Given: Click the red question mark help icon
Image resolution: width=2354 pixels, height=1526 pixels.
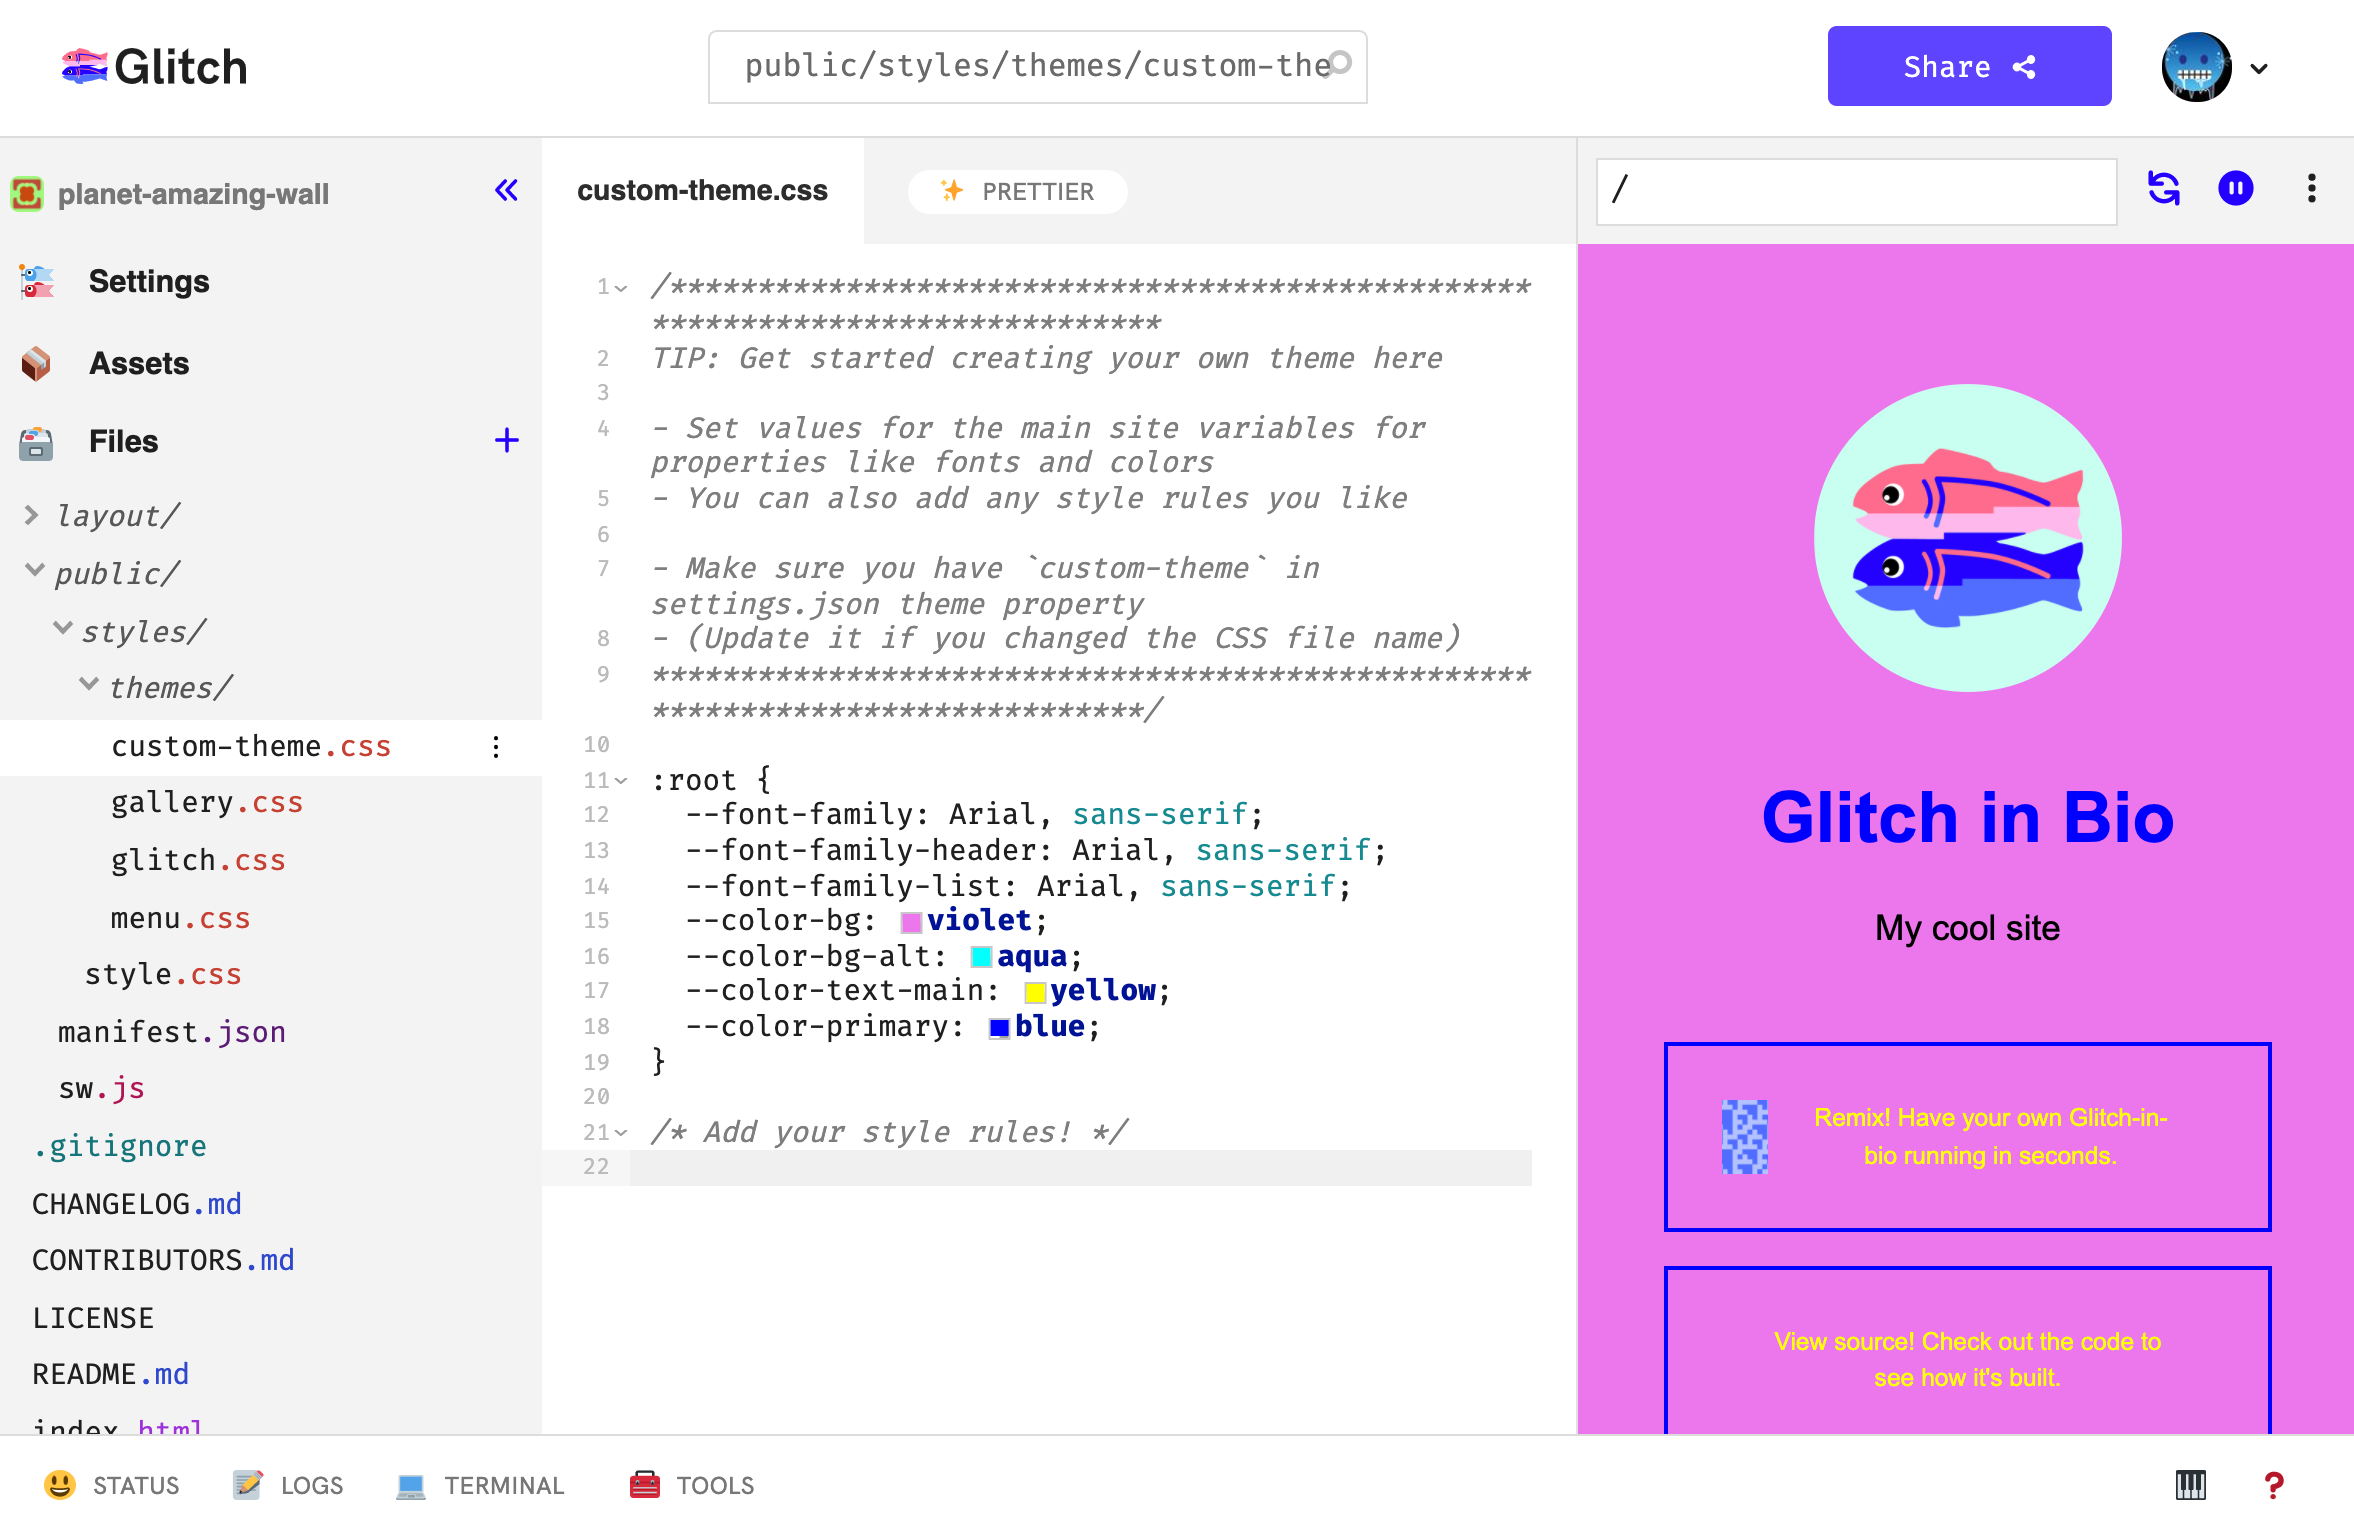Looking at the screenshot, I should 2273,1485.
